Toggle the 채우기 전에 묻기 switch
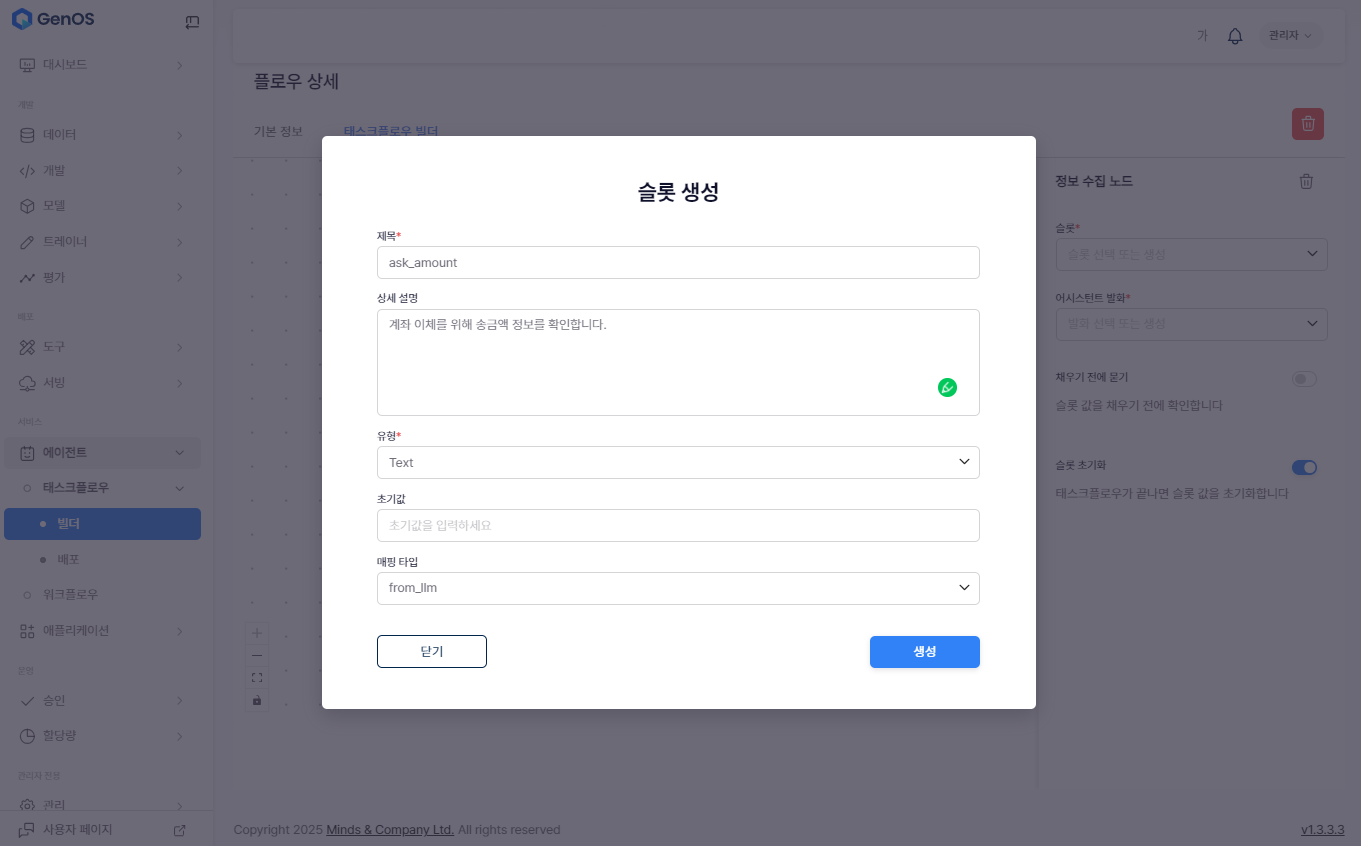 pos(1304,379)
